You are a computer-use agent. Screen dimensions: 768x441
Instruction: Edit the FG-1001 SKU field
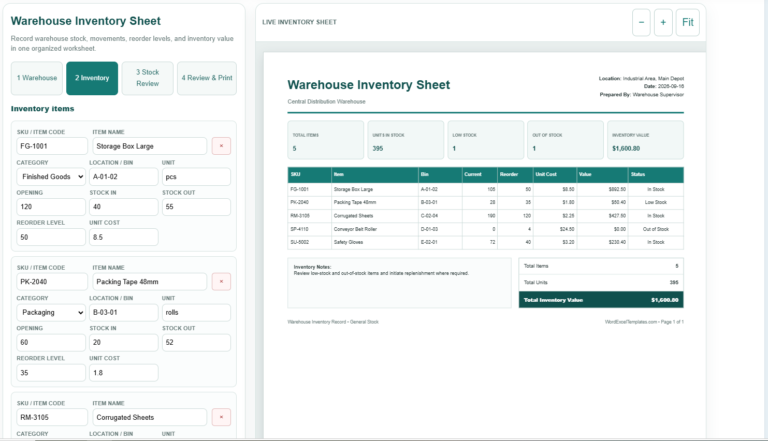click(x=52, y=146)
